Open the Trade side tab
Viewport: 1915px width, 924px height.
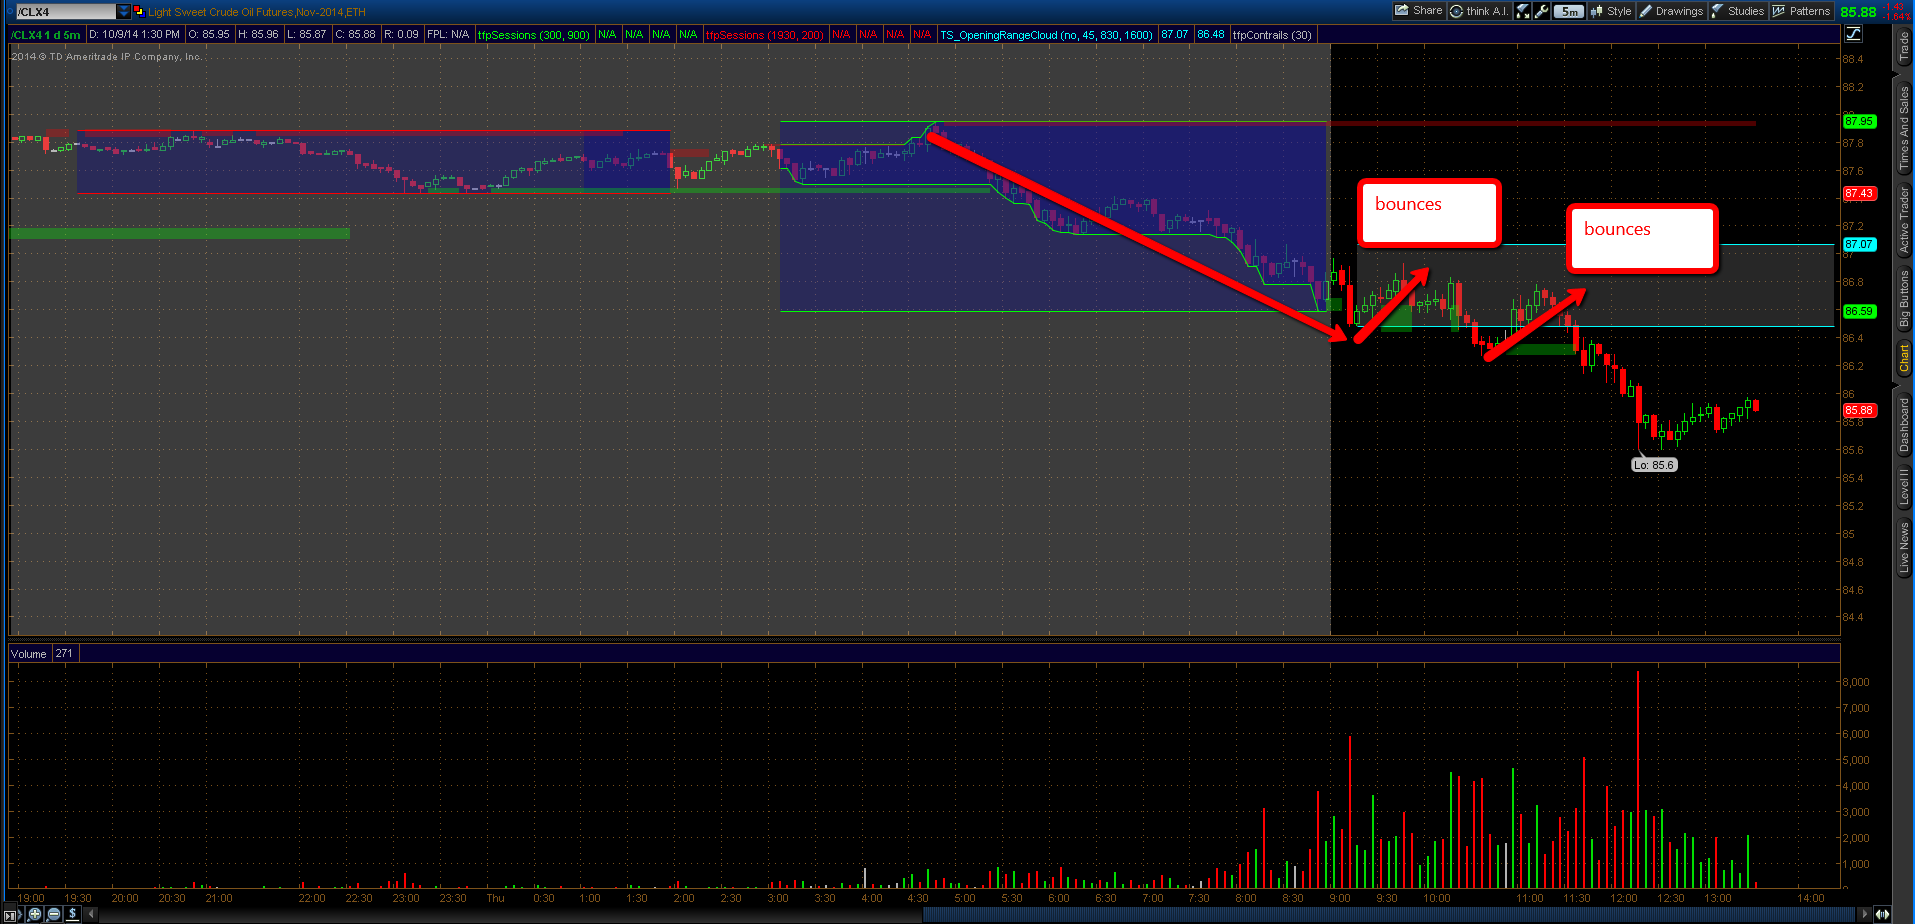pyautogui.click(x=1904, y=47)
